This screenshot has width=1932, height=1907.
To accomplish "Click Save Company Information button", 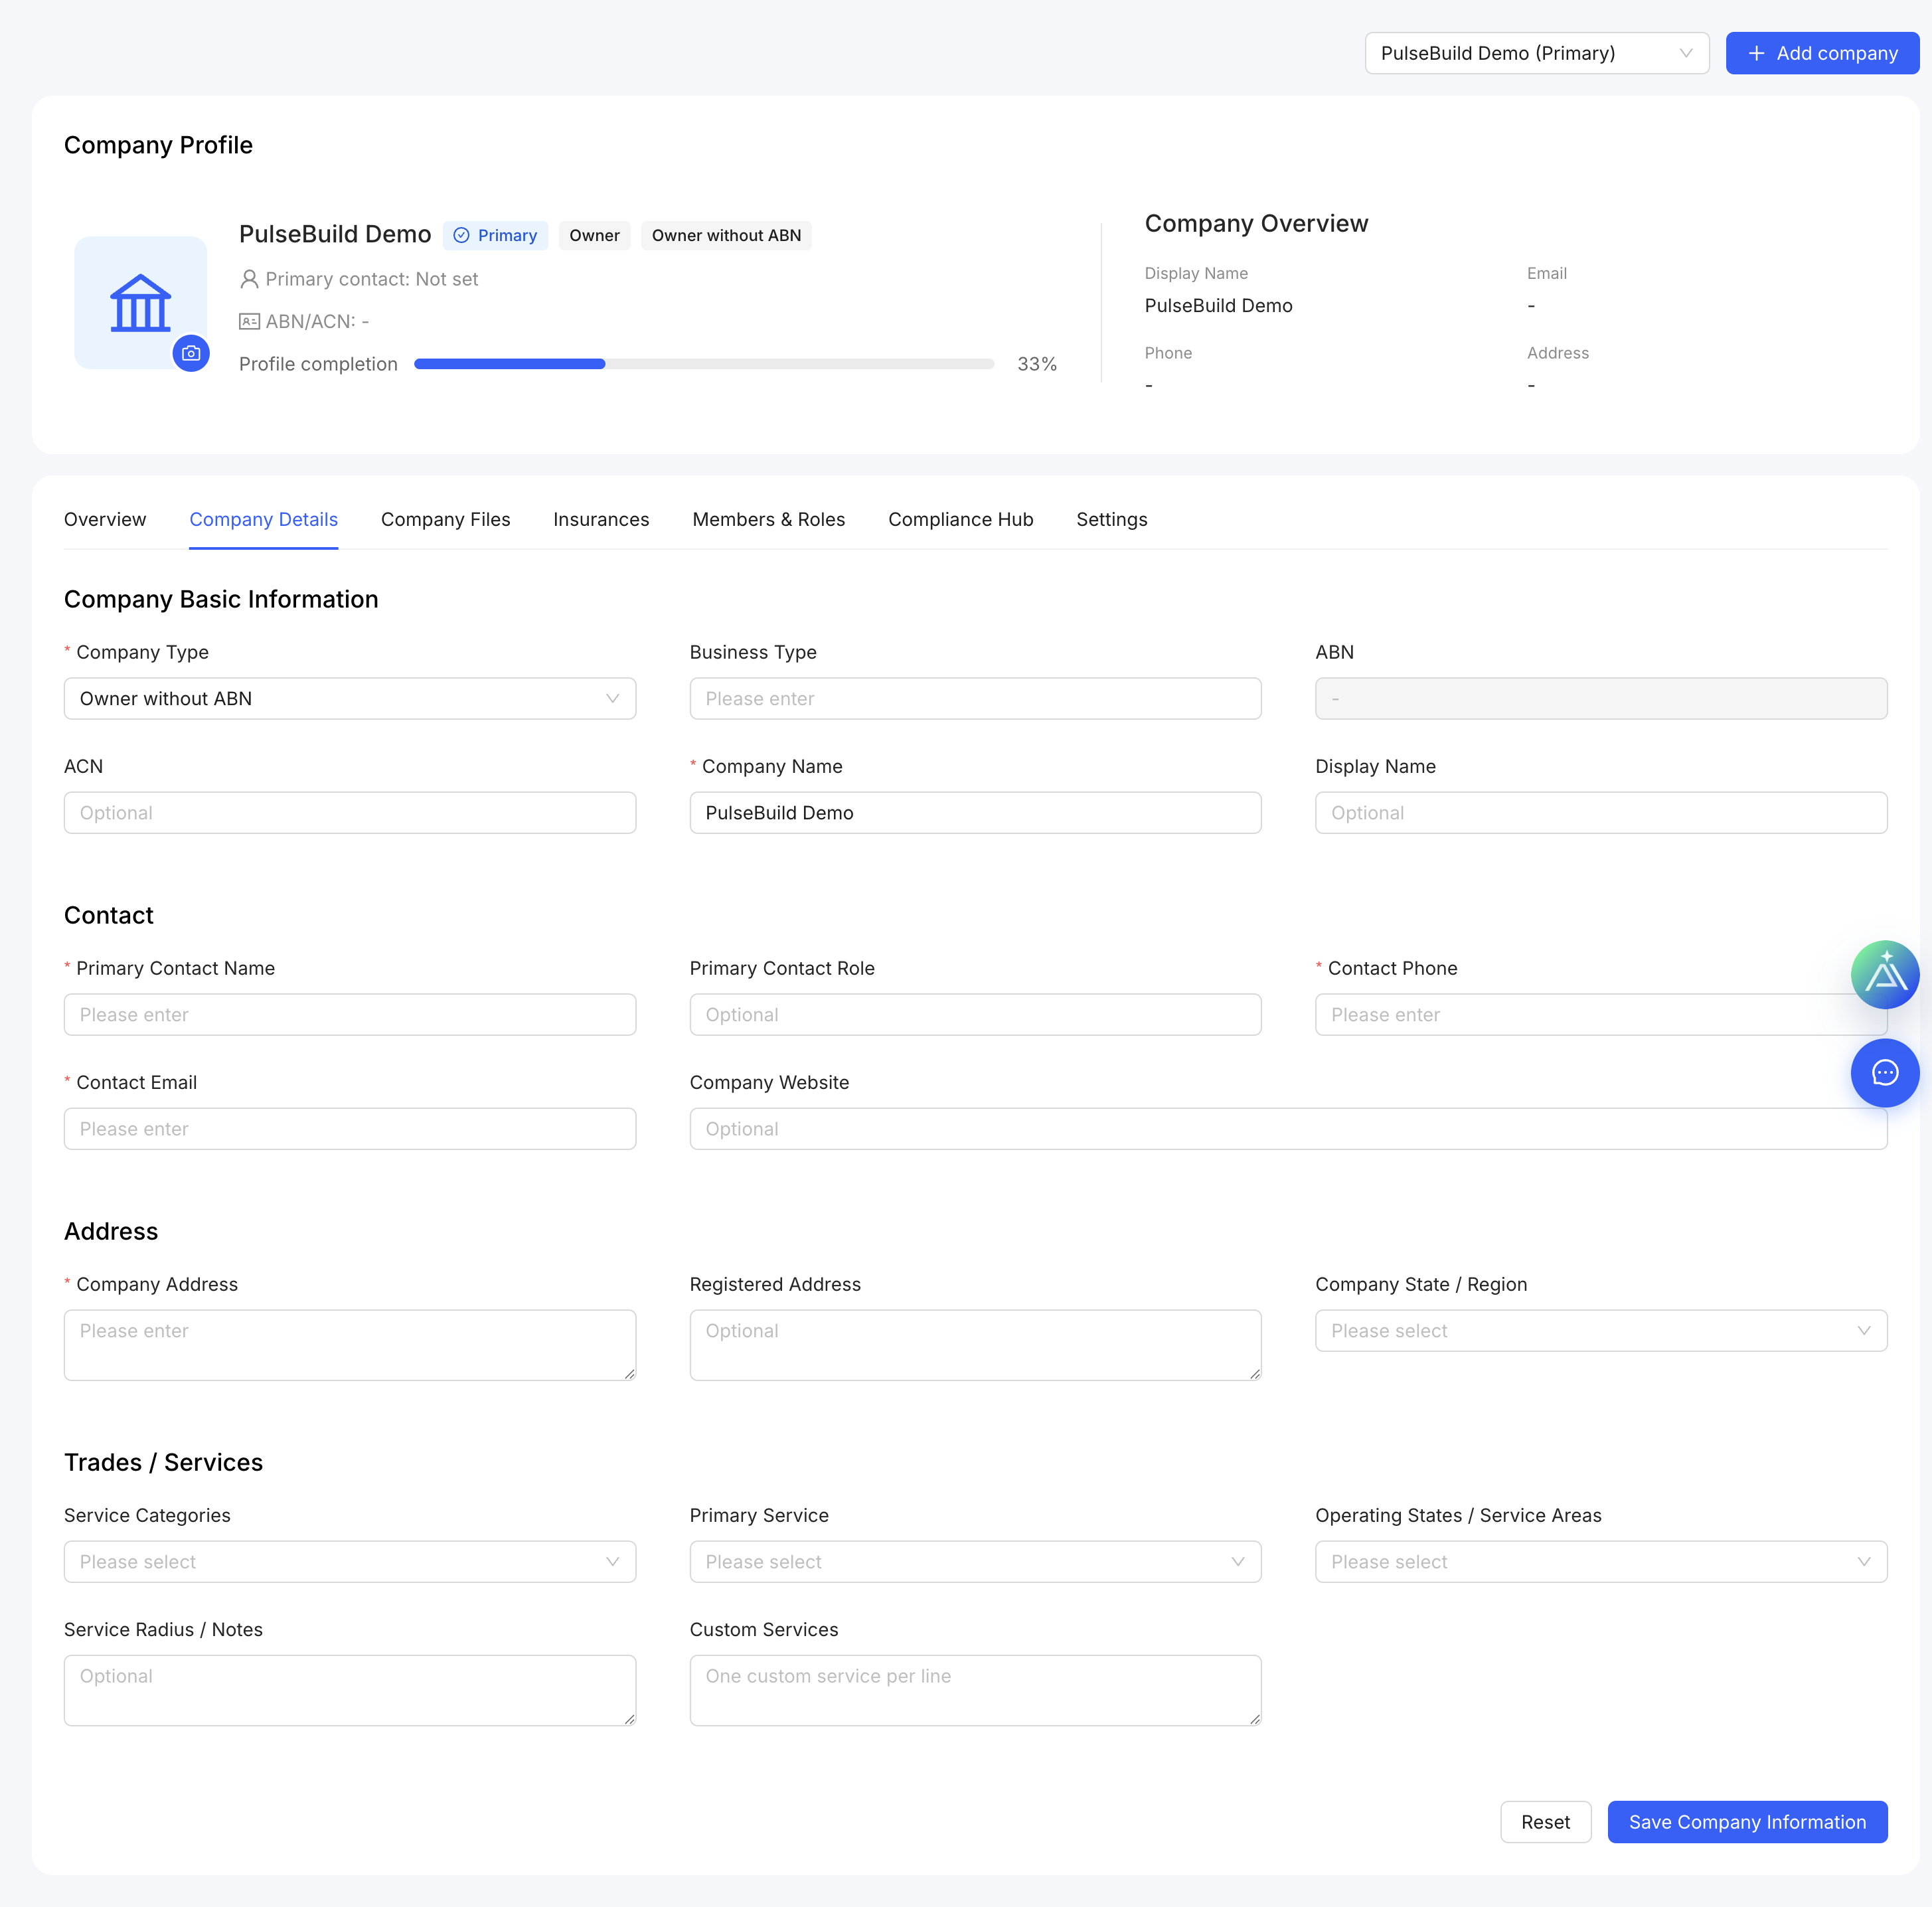I will coord(1748,1823).
